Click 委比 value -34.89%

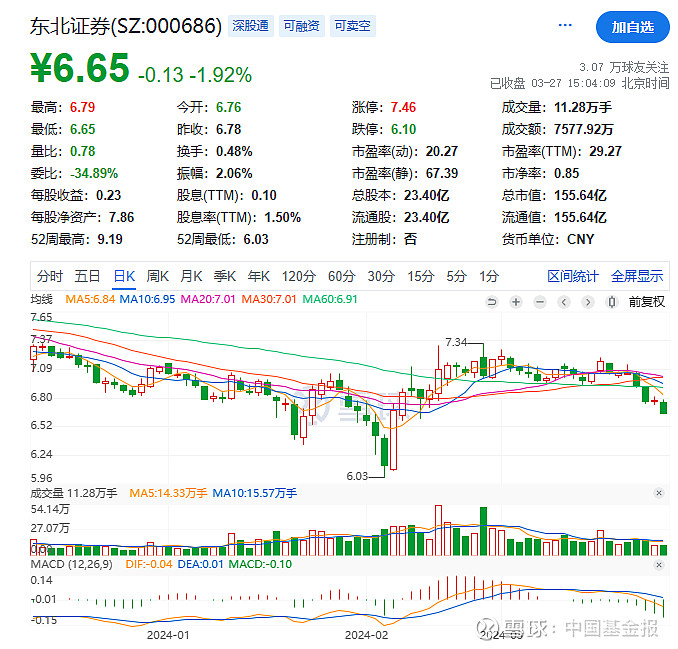tap(94, 173)
